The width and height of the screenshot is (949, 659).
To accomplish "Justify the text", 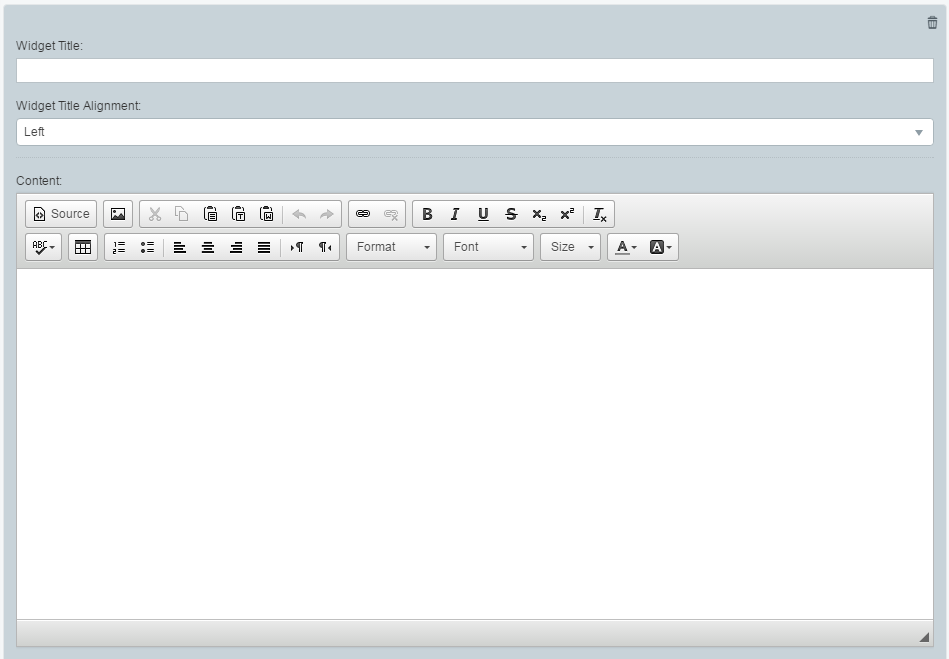I will (x=264, y=247).
